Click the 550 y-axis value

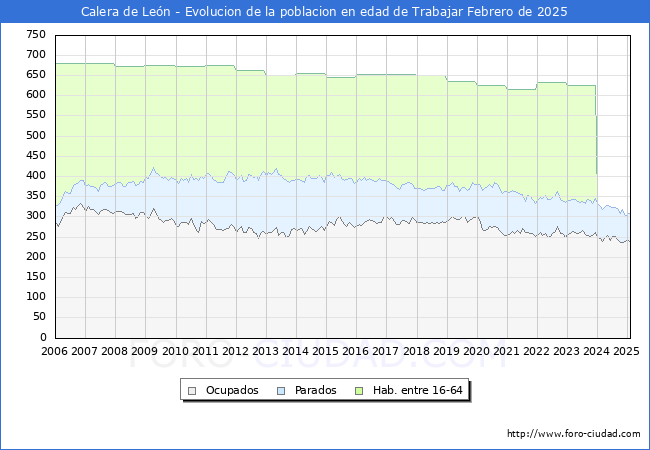click(36, 115)
